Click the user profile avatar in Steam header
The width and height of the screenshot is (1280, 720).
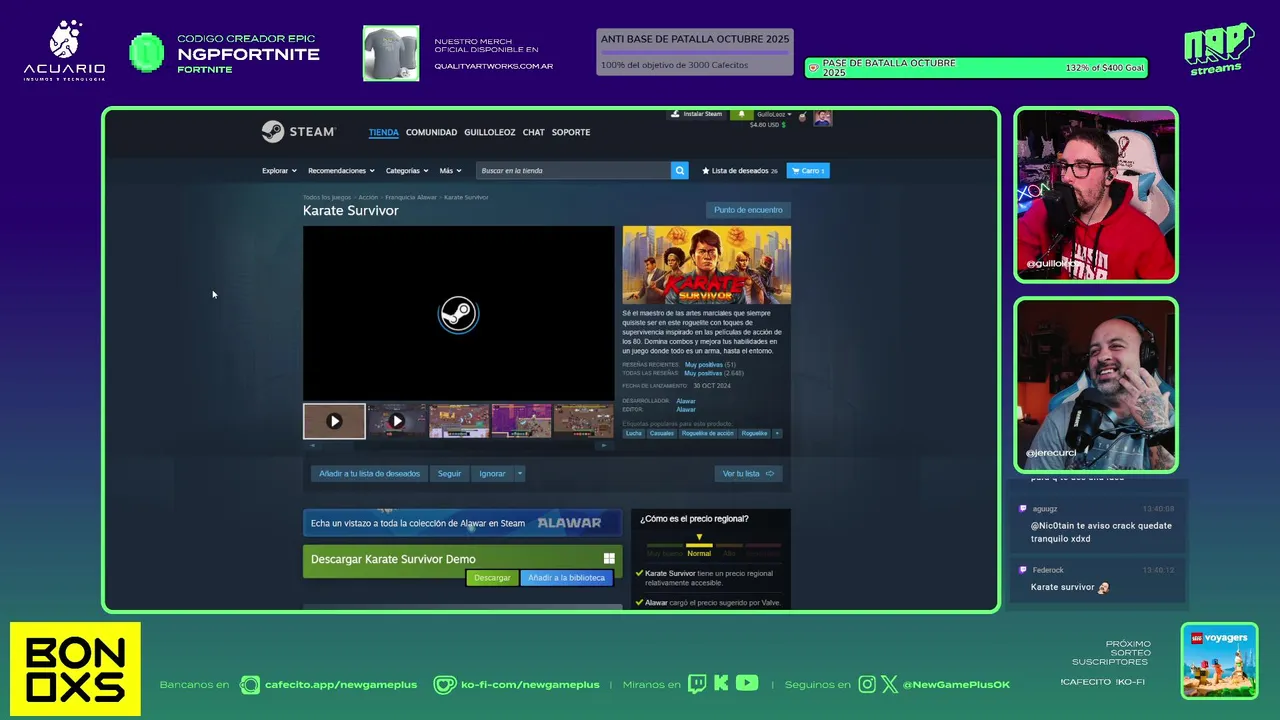(x=822, y=117)
